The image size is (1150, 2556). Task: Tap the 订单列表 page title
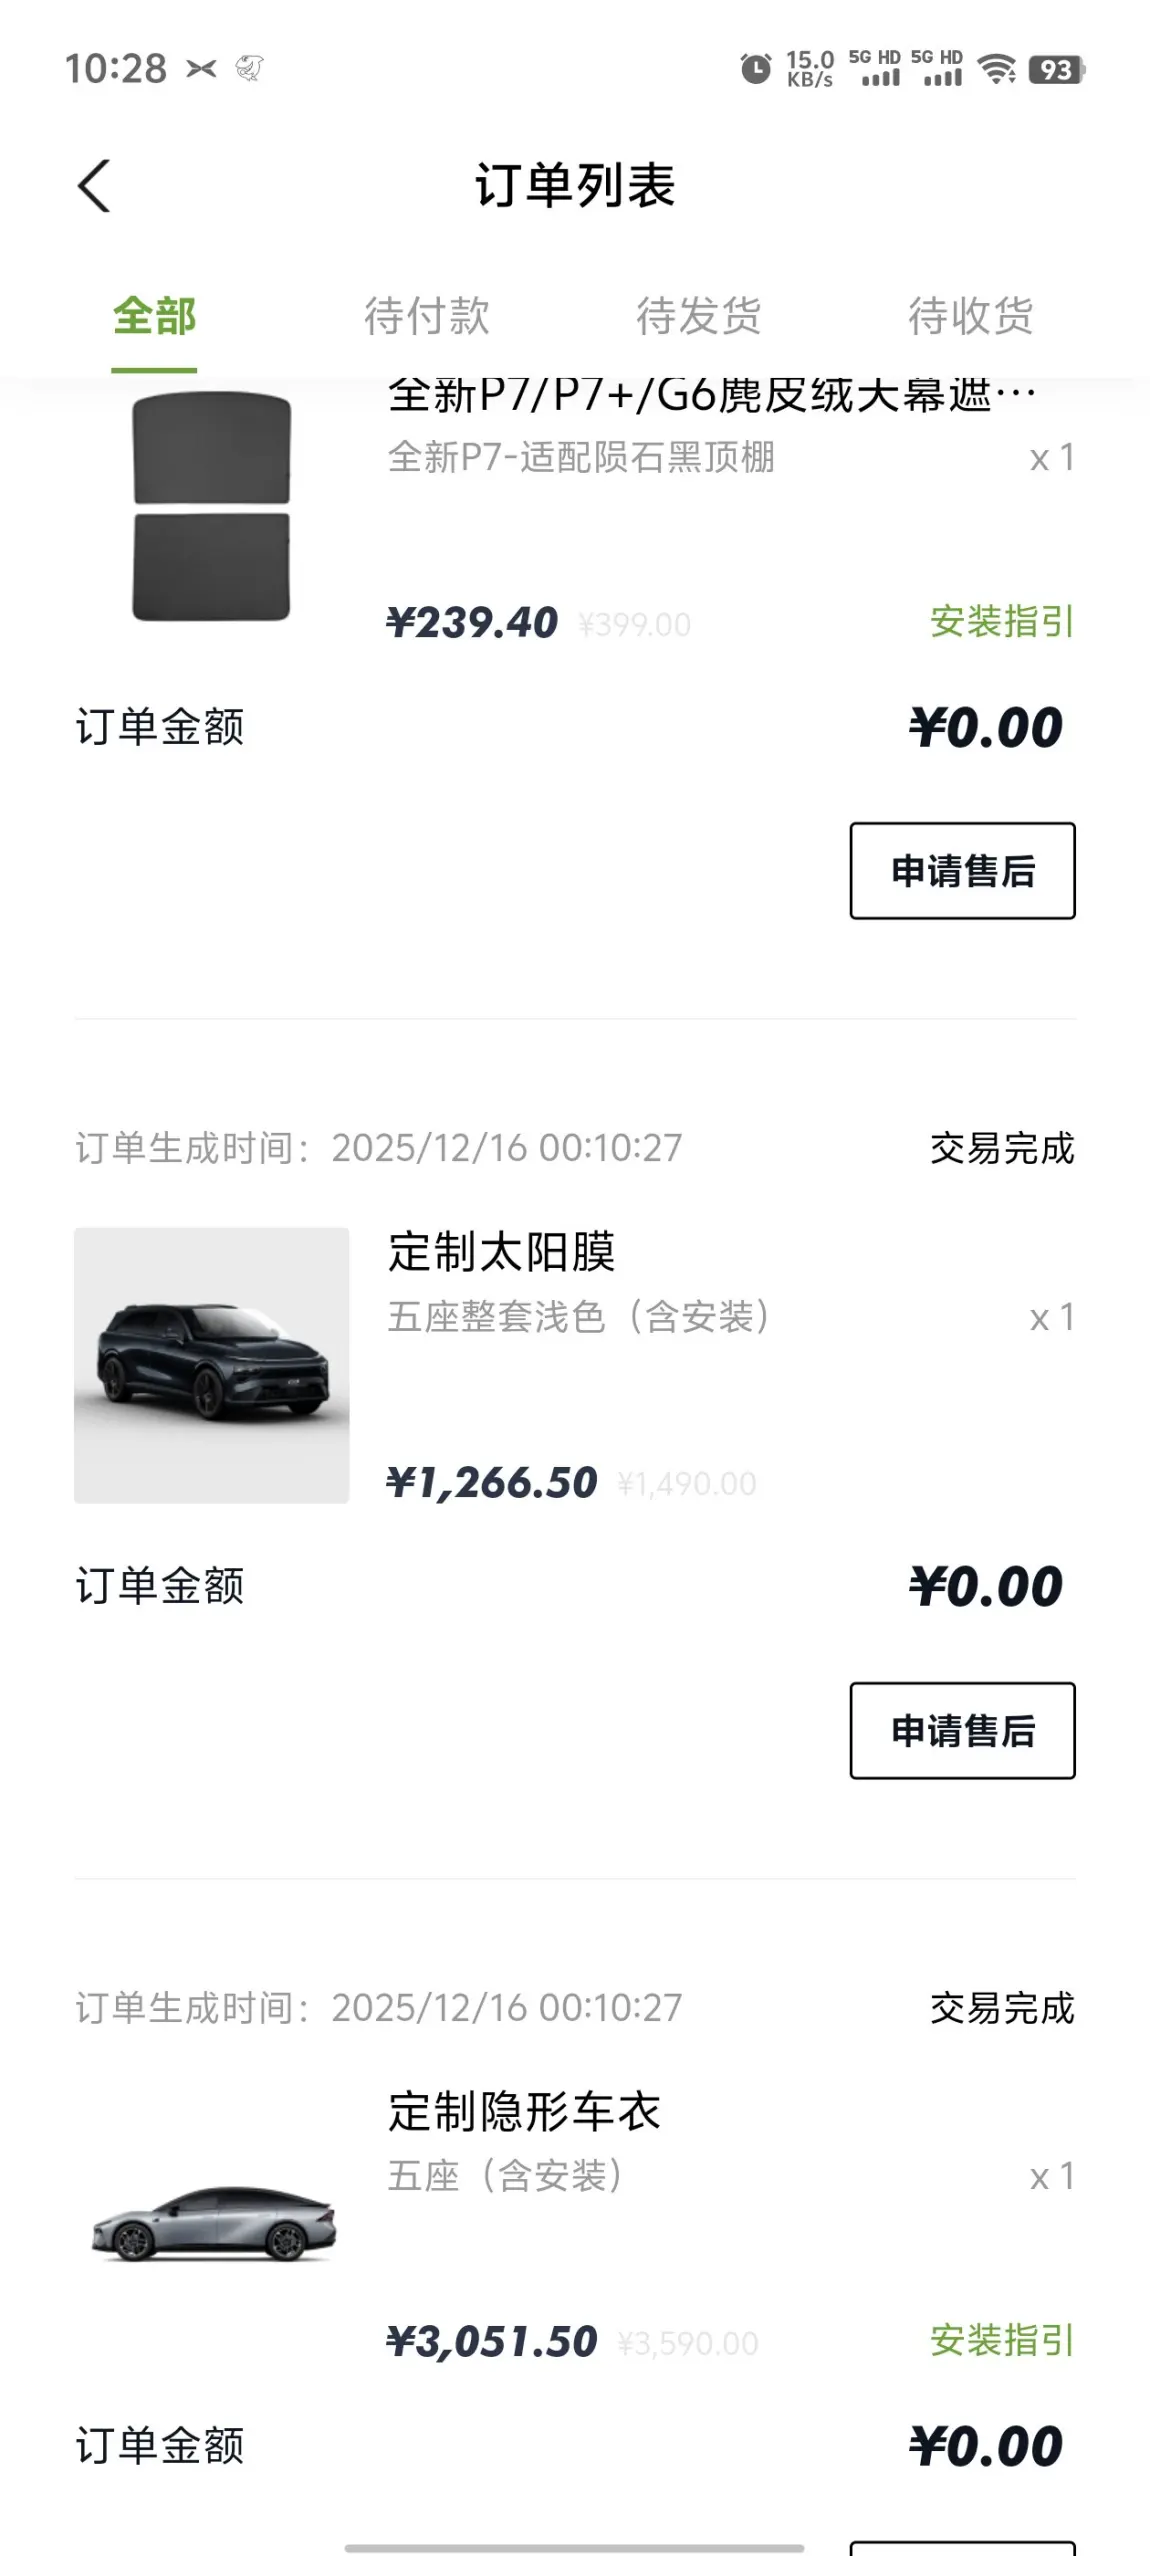click(575, 186)
